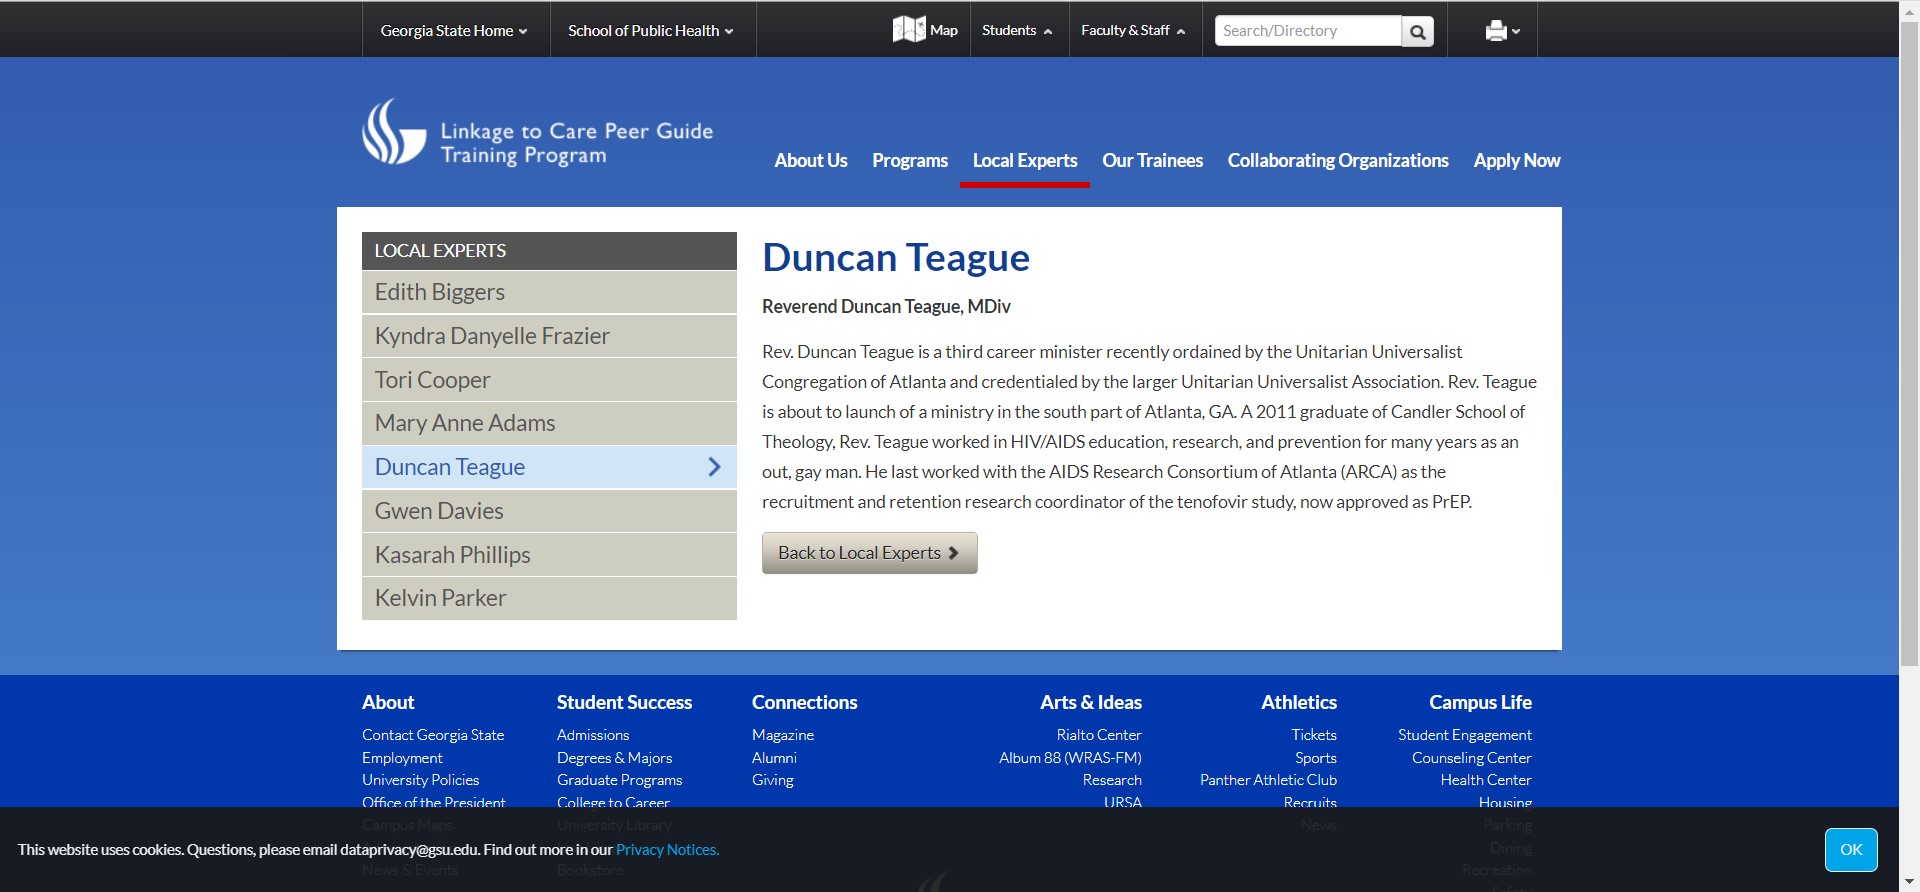Viewport: 1920px width, 892px height.
Task: Open the Privacy Notices link
Action: pyautogui.click(x=667, y=850)
